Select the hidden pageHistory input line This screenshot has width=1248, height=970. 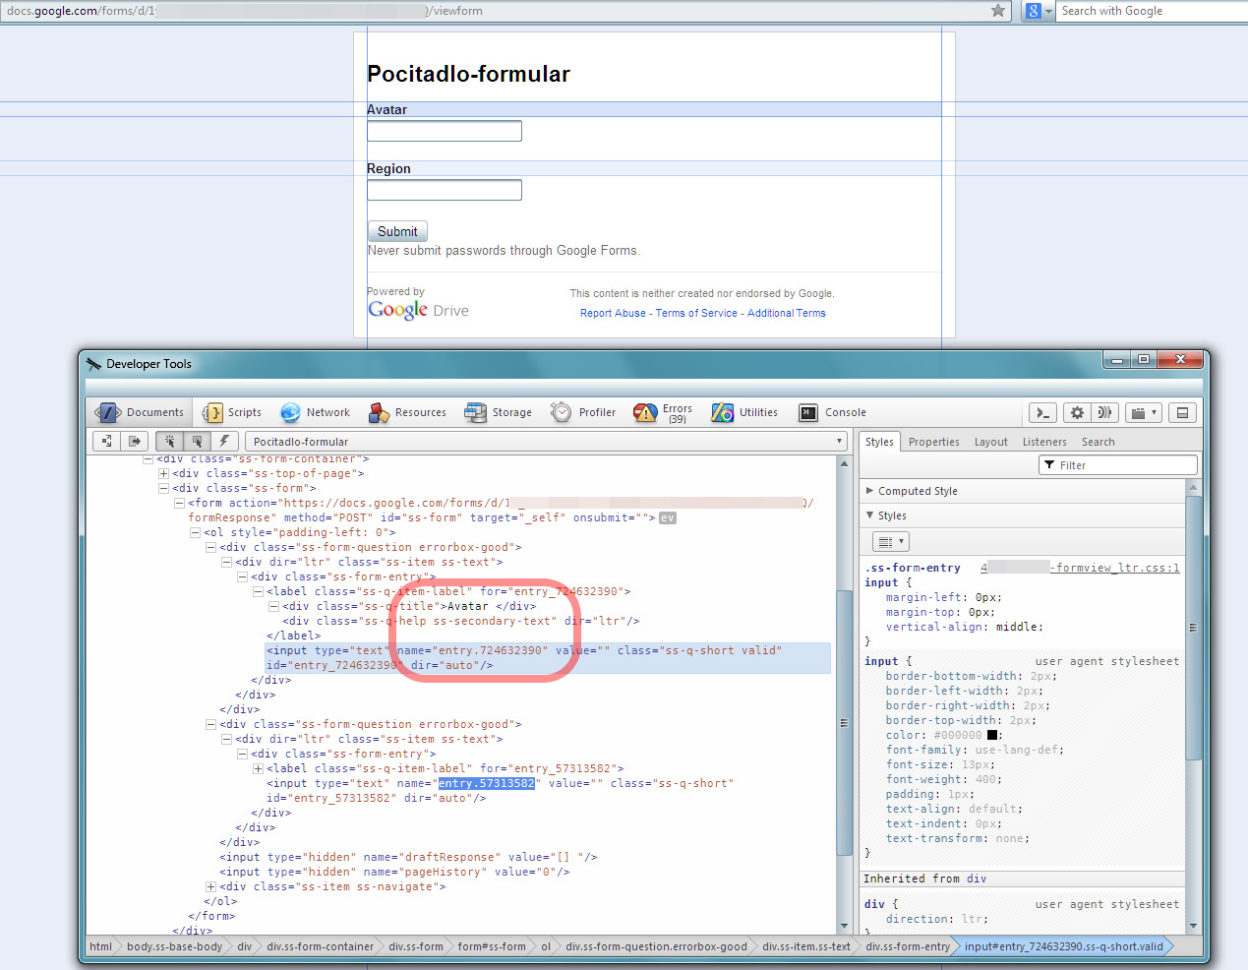[x=395, y=872]
